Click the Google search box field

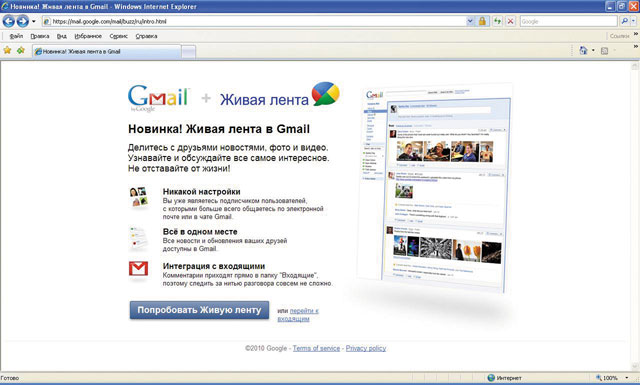[x=568, y=21]
